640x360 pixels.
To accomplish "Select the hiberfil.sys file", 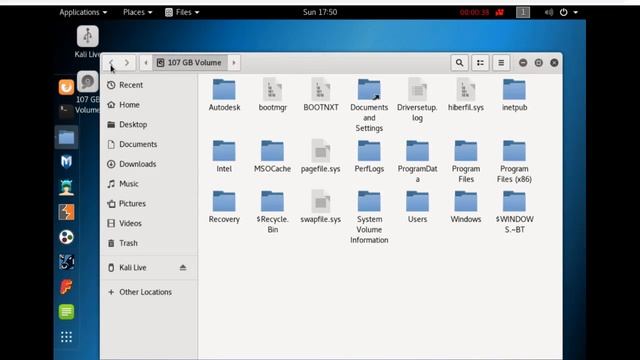I will tap(466, 95).
